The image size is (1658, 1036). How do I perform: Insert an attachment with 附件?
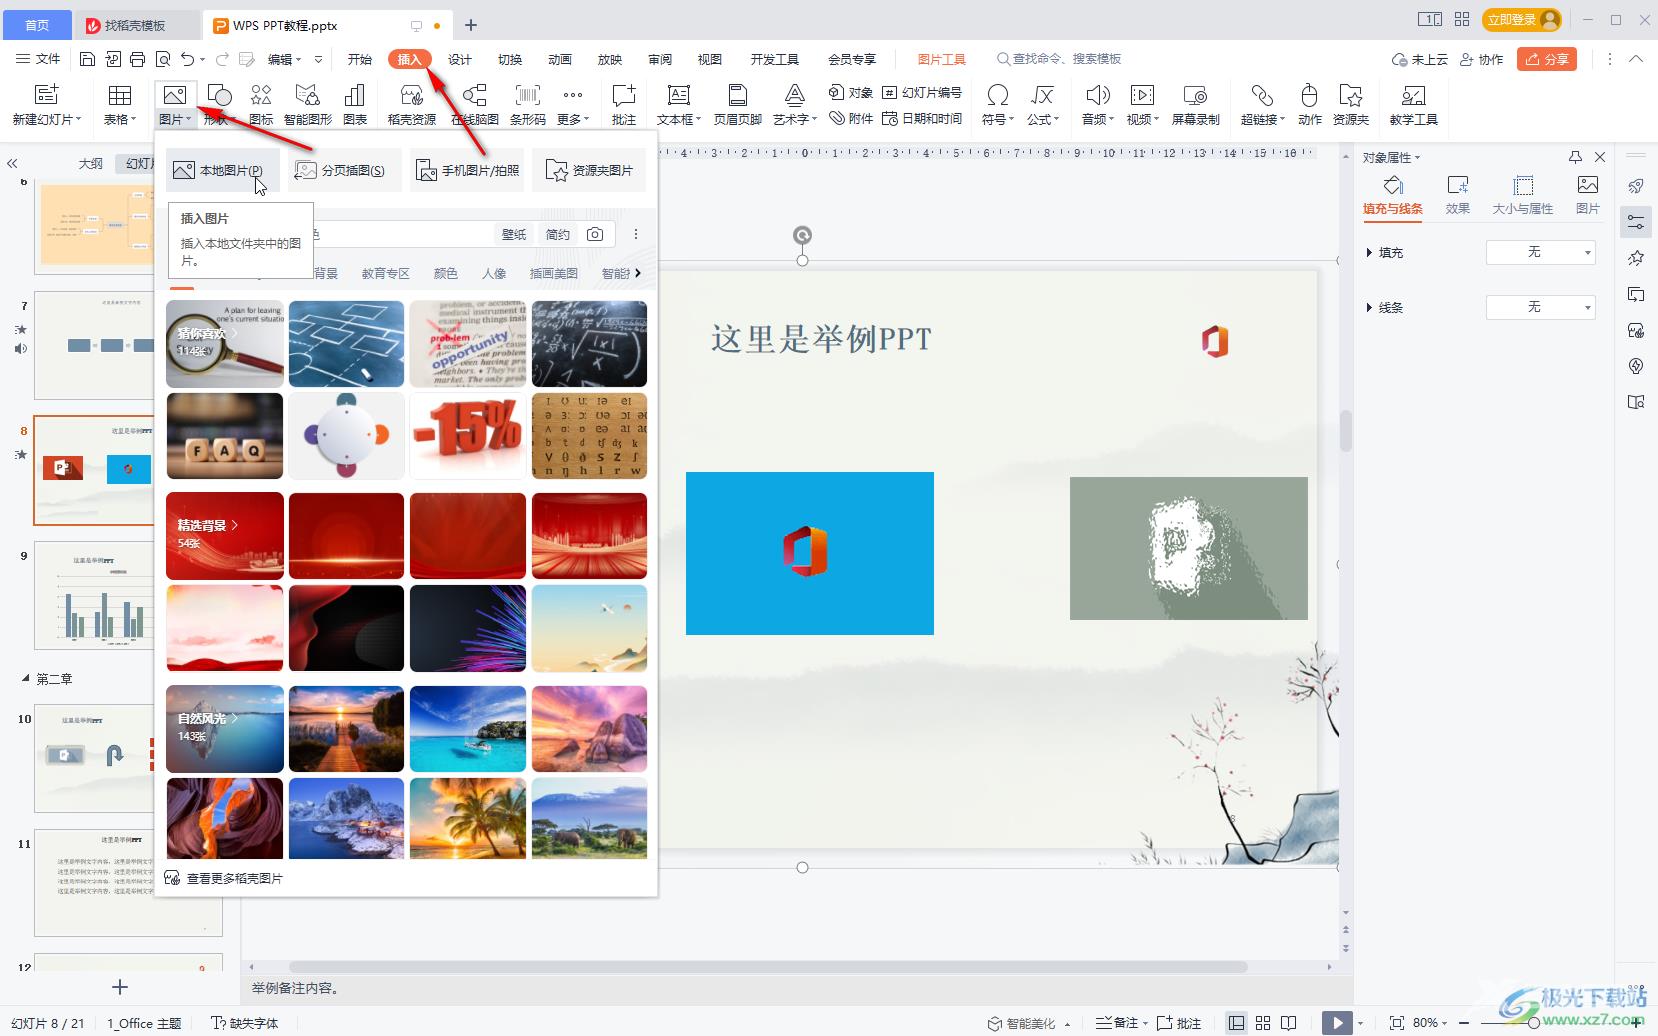(851, 118)
